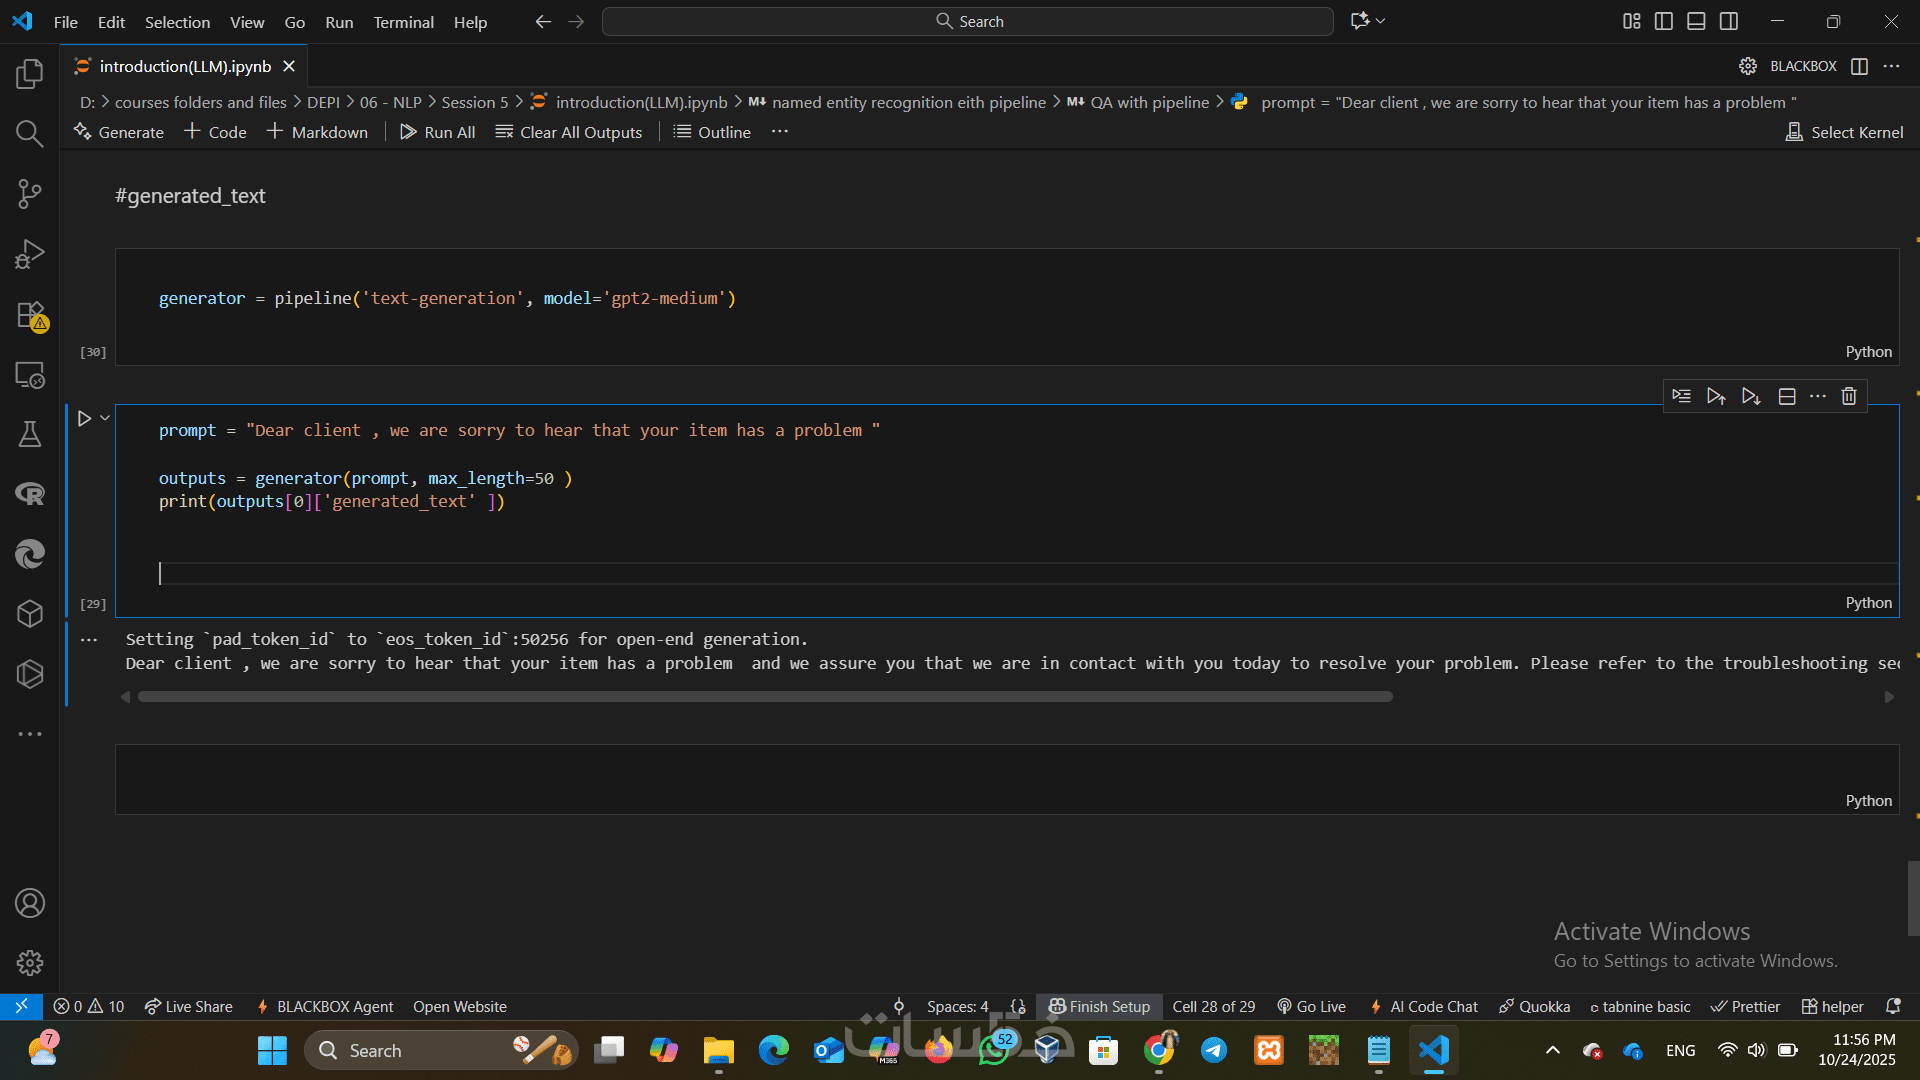1920x1080 pixels.
Task: Click the output horizontal scrollbar
Action: (x=765, y=697)
